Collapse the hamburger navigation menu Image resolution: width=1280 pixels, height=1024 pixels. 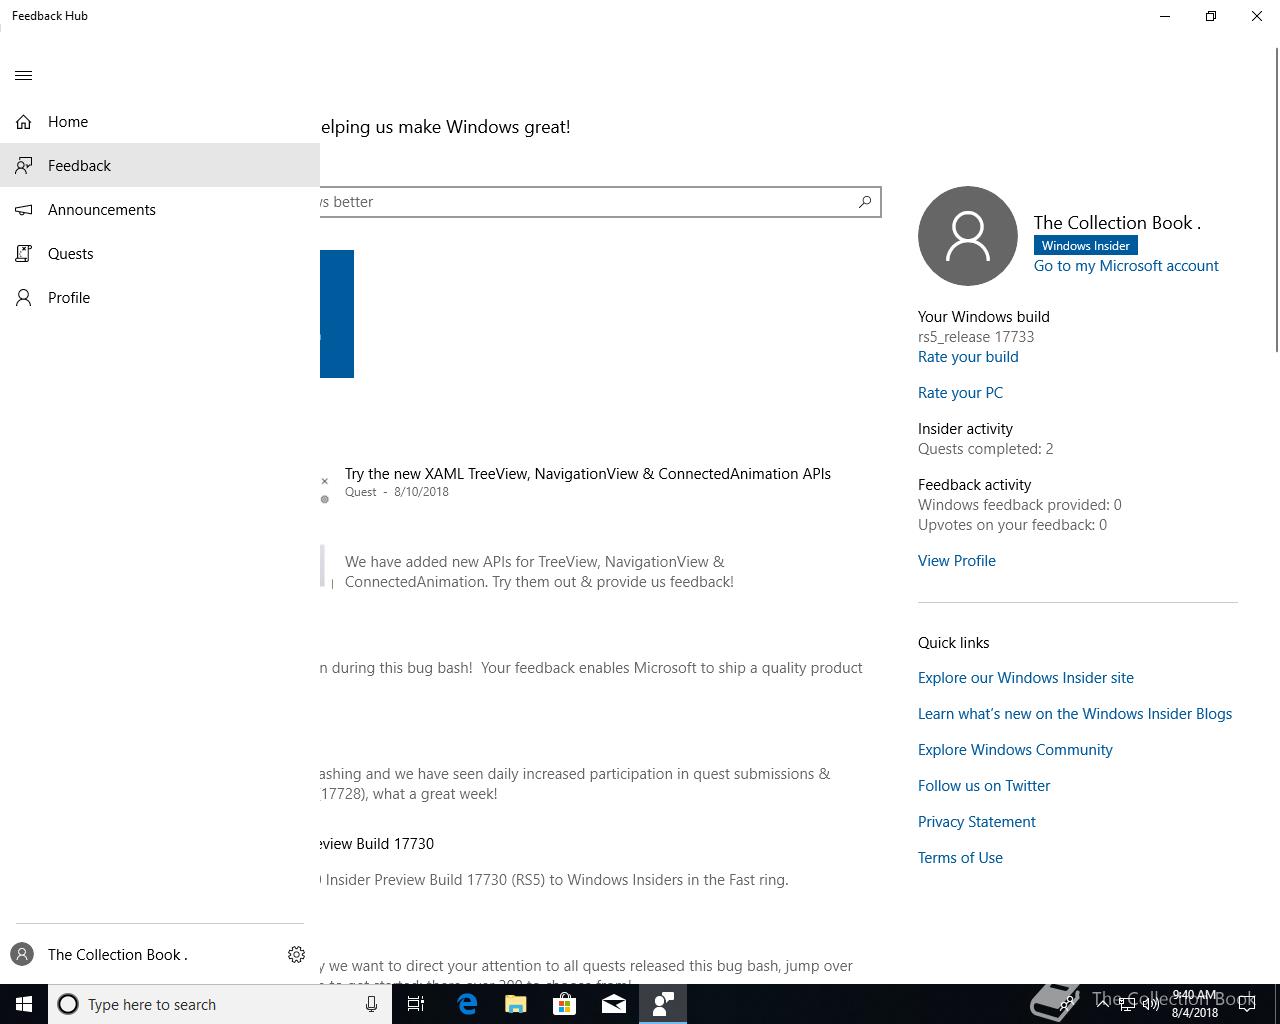[x=24, y=76]
